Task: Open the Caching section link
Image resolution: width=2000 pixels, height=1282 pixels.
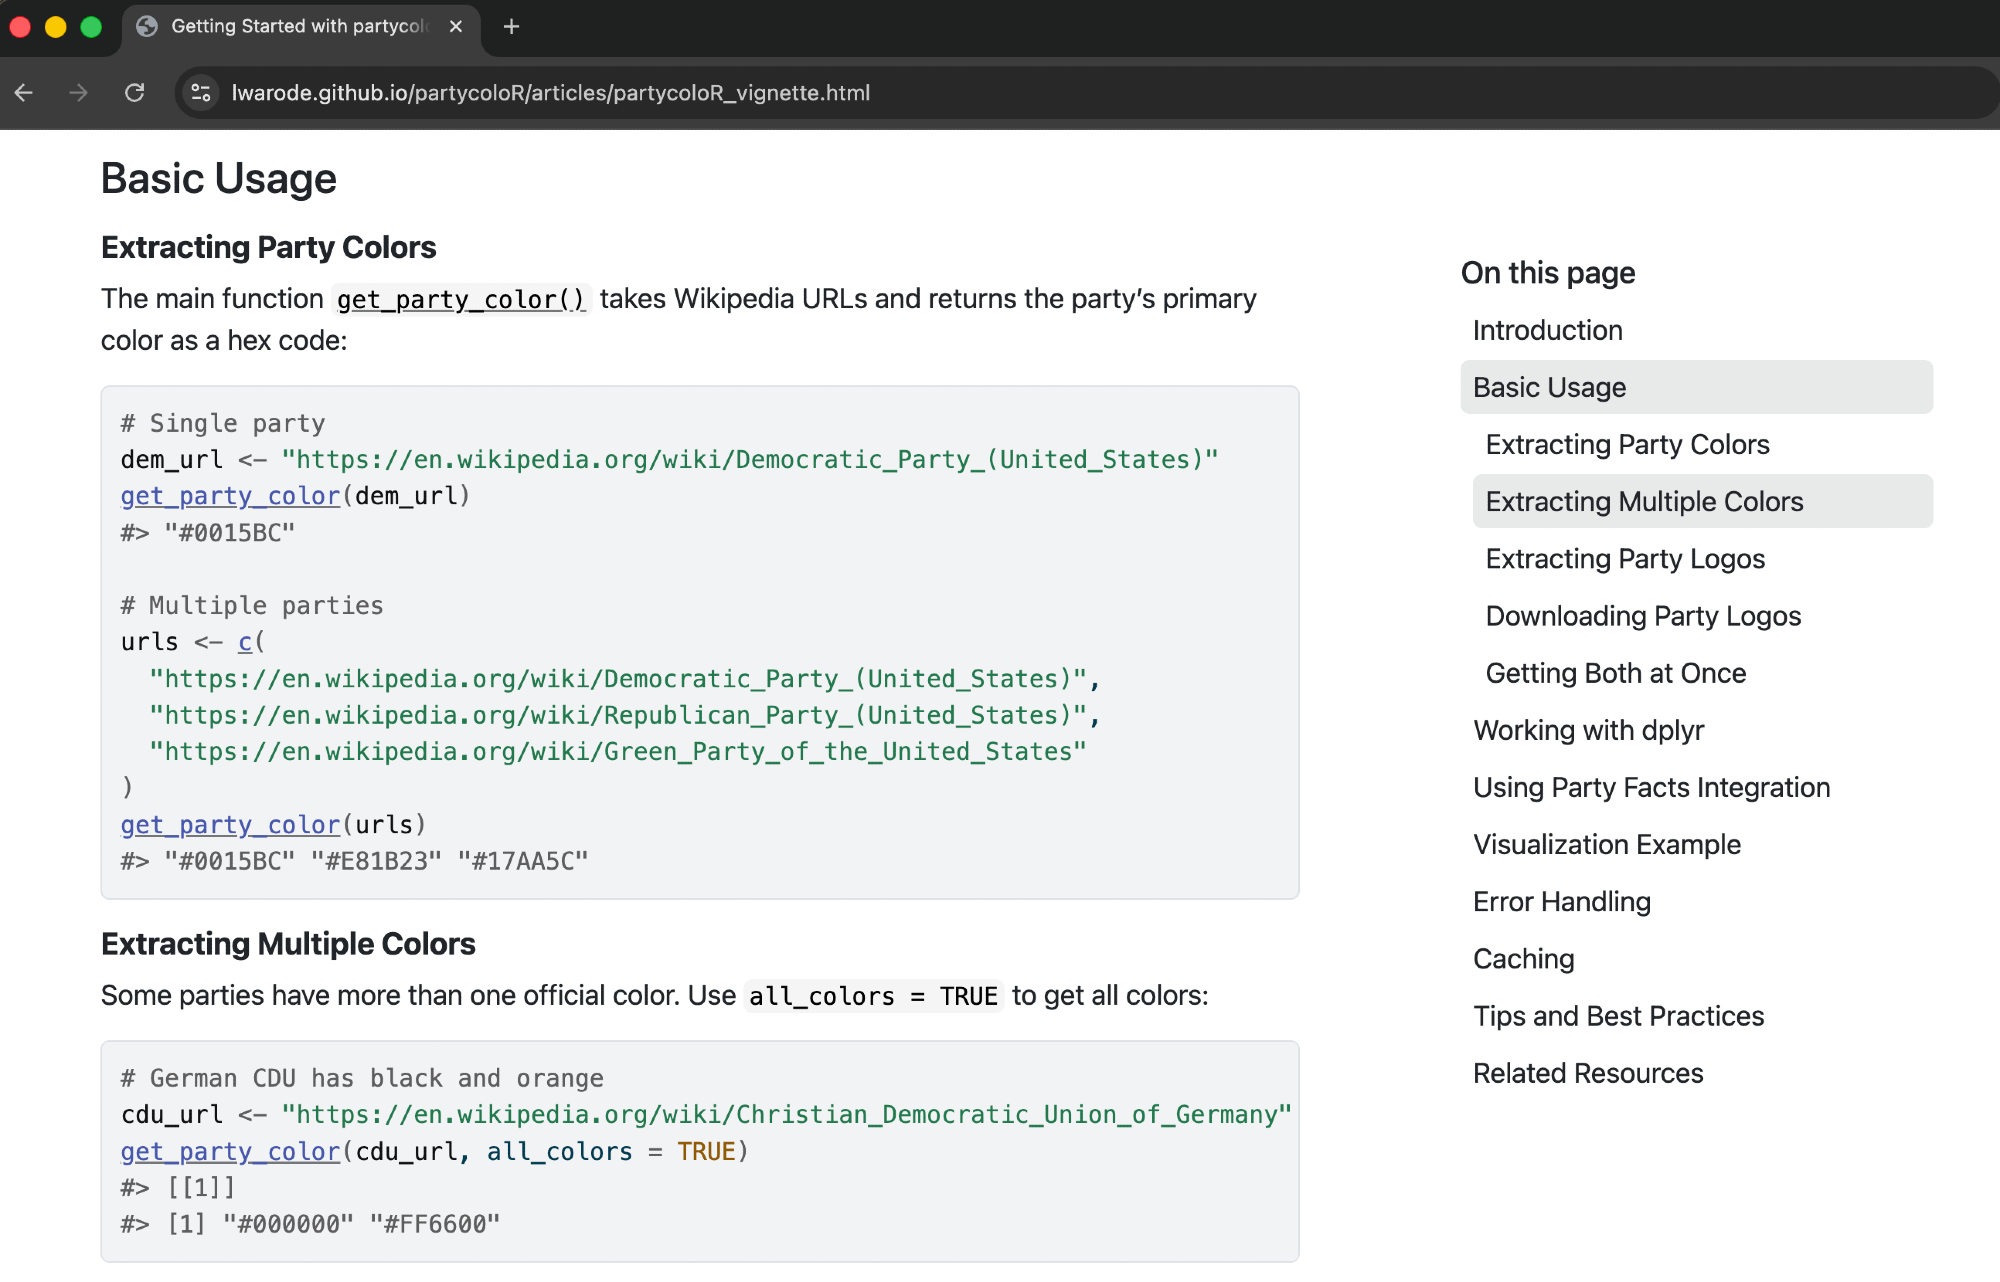Action: click(x=1523, y=959)
